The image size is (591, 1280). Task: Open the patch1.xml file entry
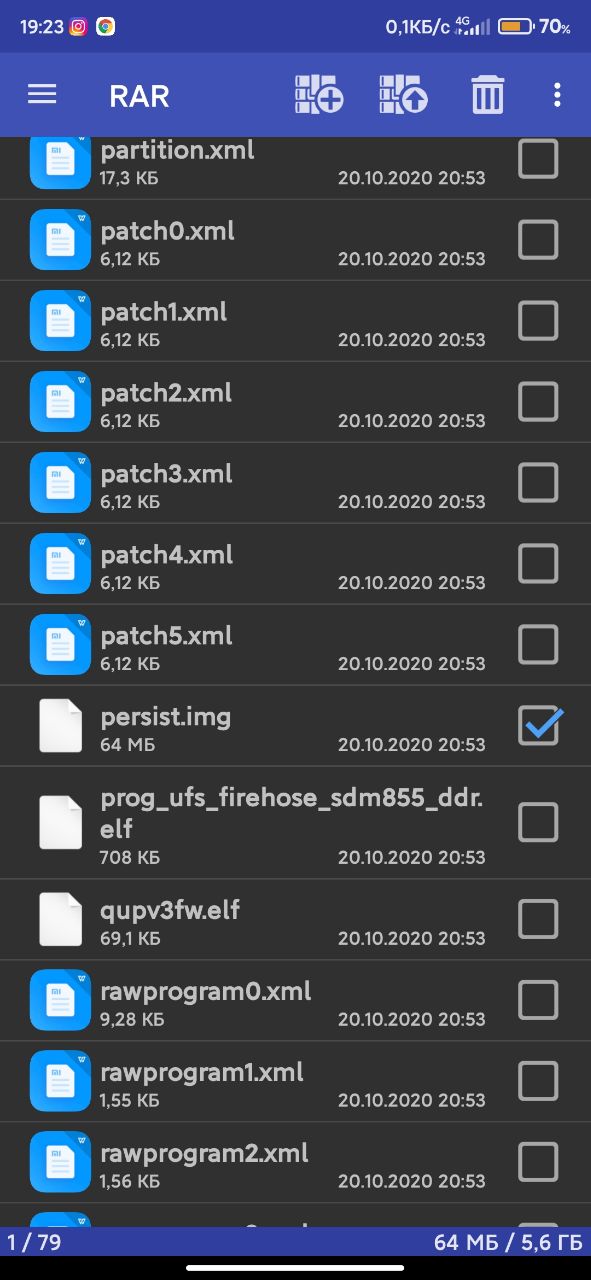tap(295, 321)
